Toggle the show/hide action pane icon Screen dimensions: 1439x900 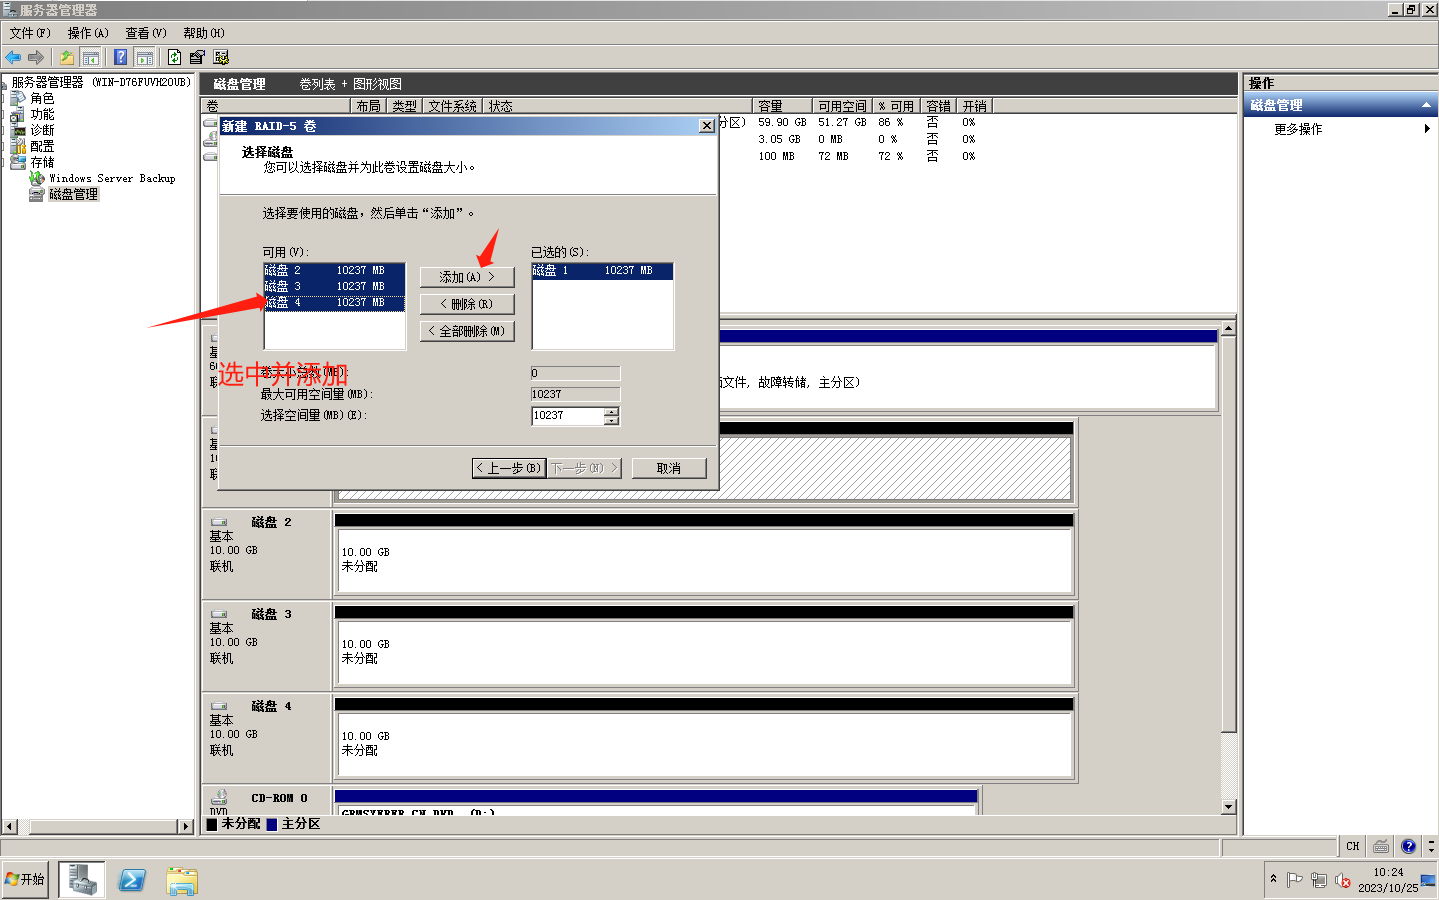(x=144, y=57)
